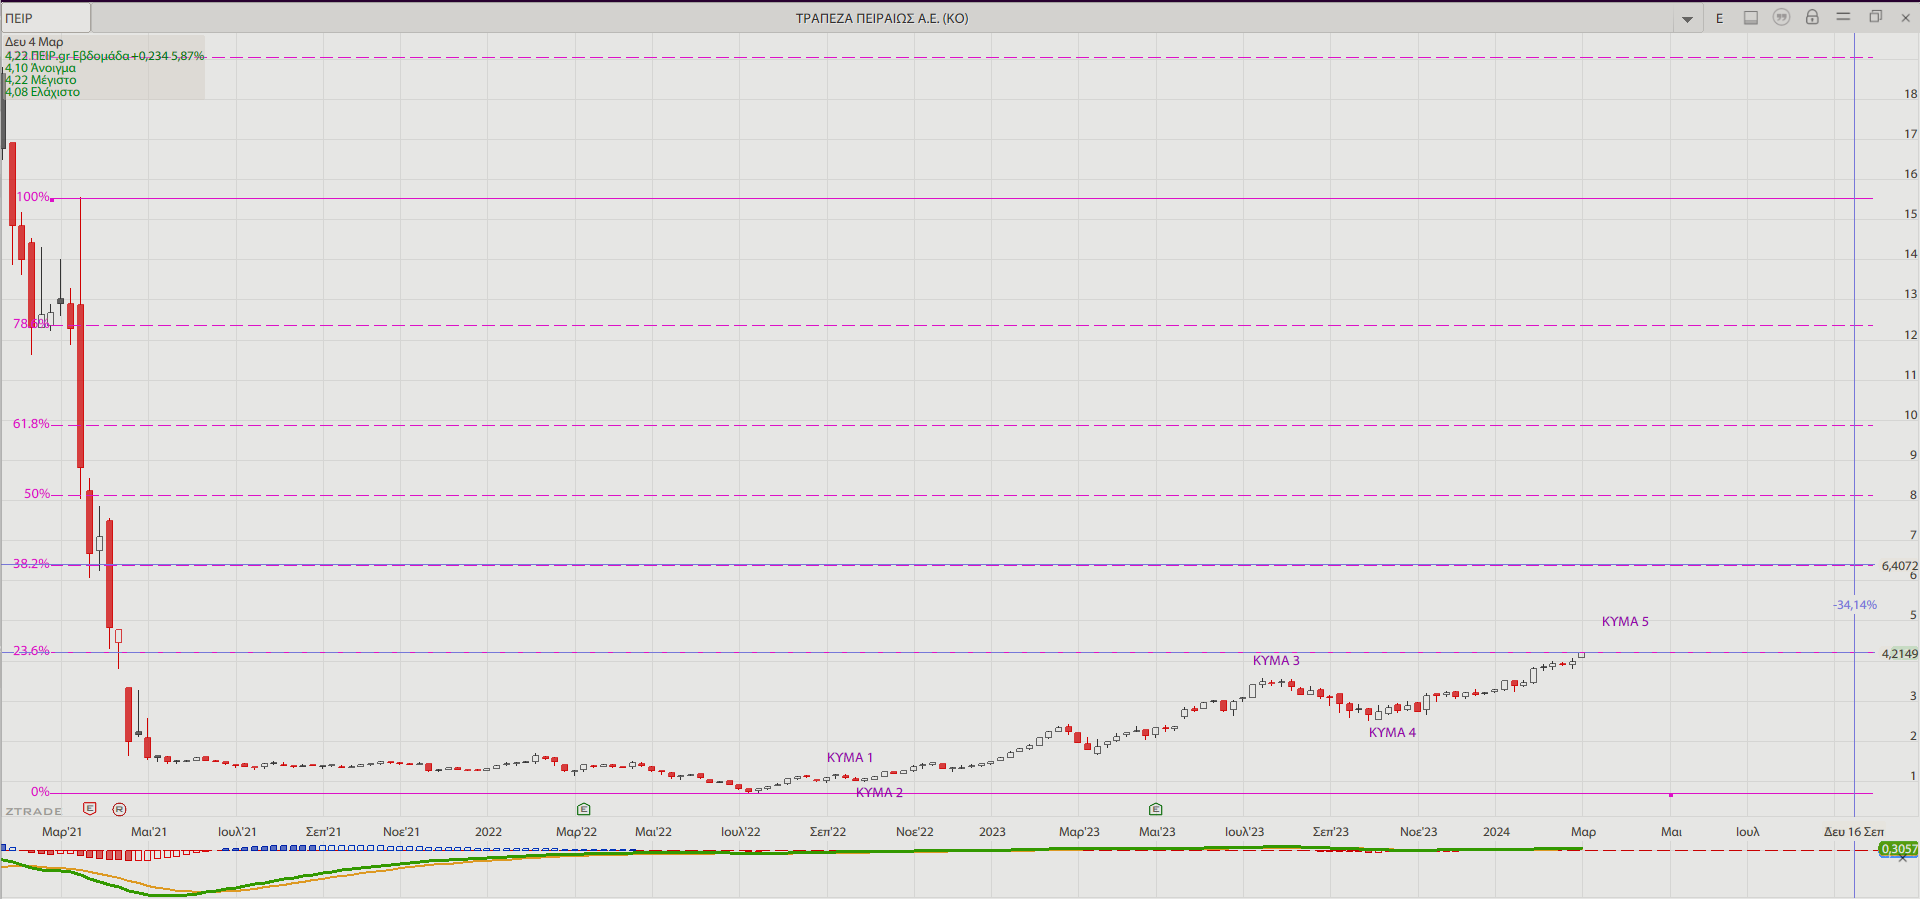Select the ΚΥΜΑ 2 wave label

pos(879,793)
